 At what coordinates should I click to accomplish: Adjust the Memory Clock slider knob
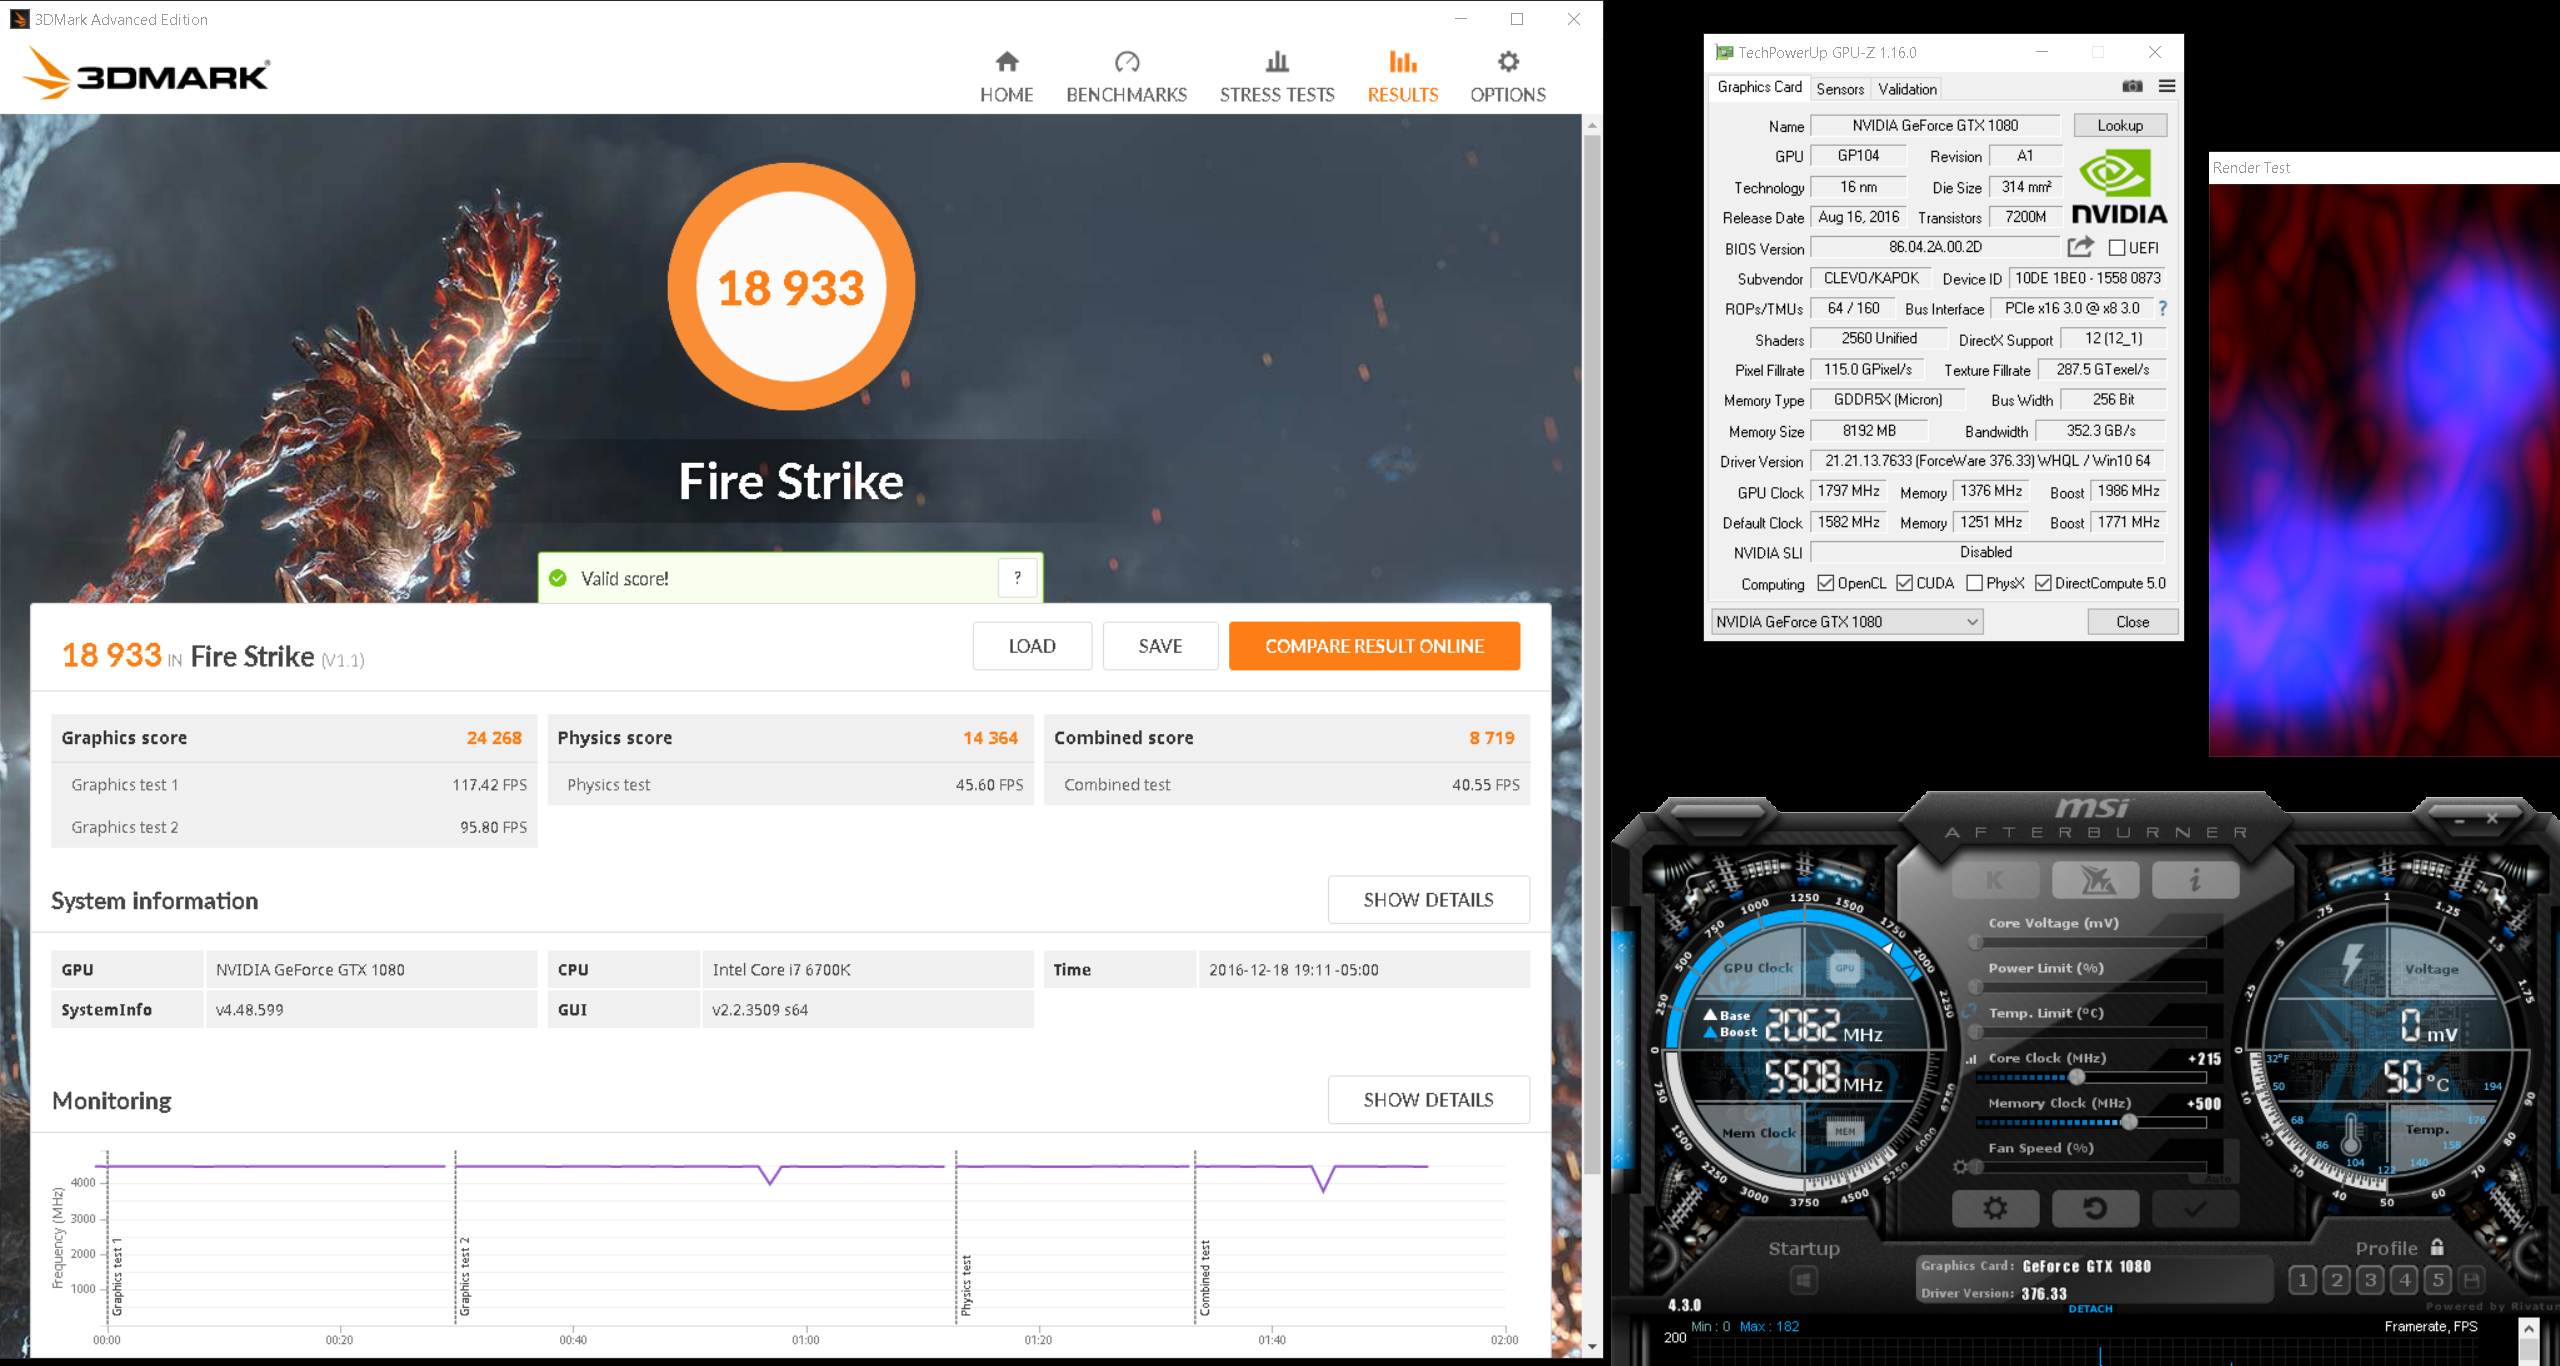pos(2130,1122)
